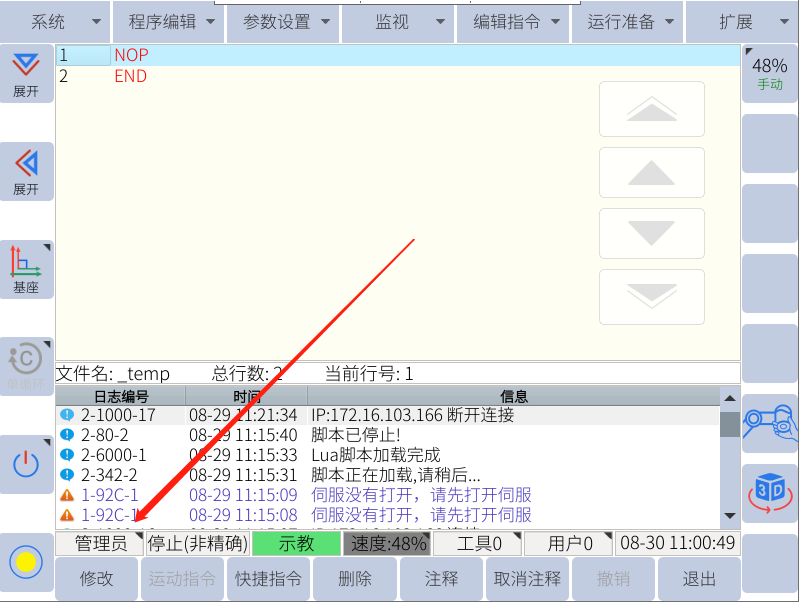Viewport: 799px width, 602px height.
Task: Click the 修改 button
Action: pyautogui.click(x=96, y=579)
